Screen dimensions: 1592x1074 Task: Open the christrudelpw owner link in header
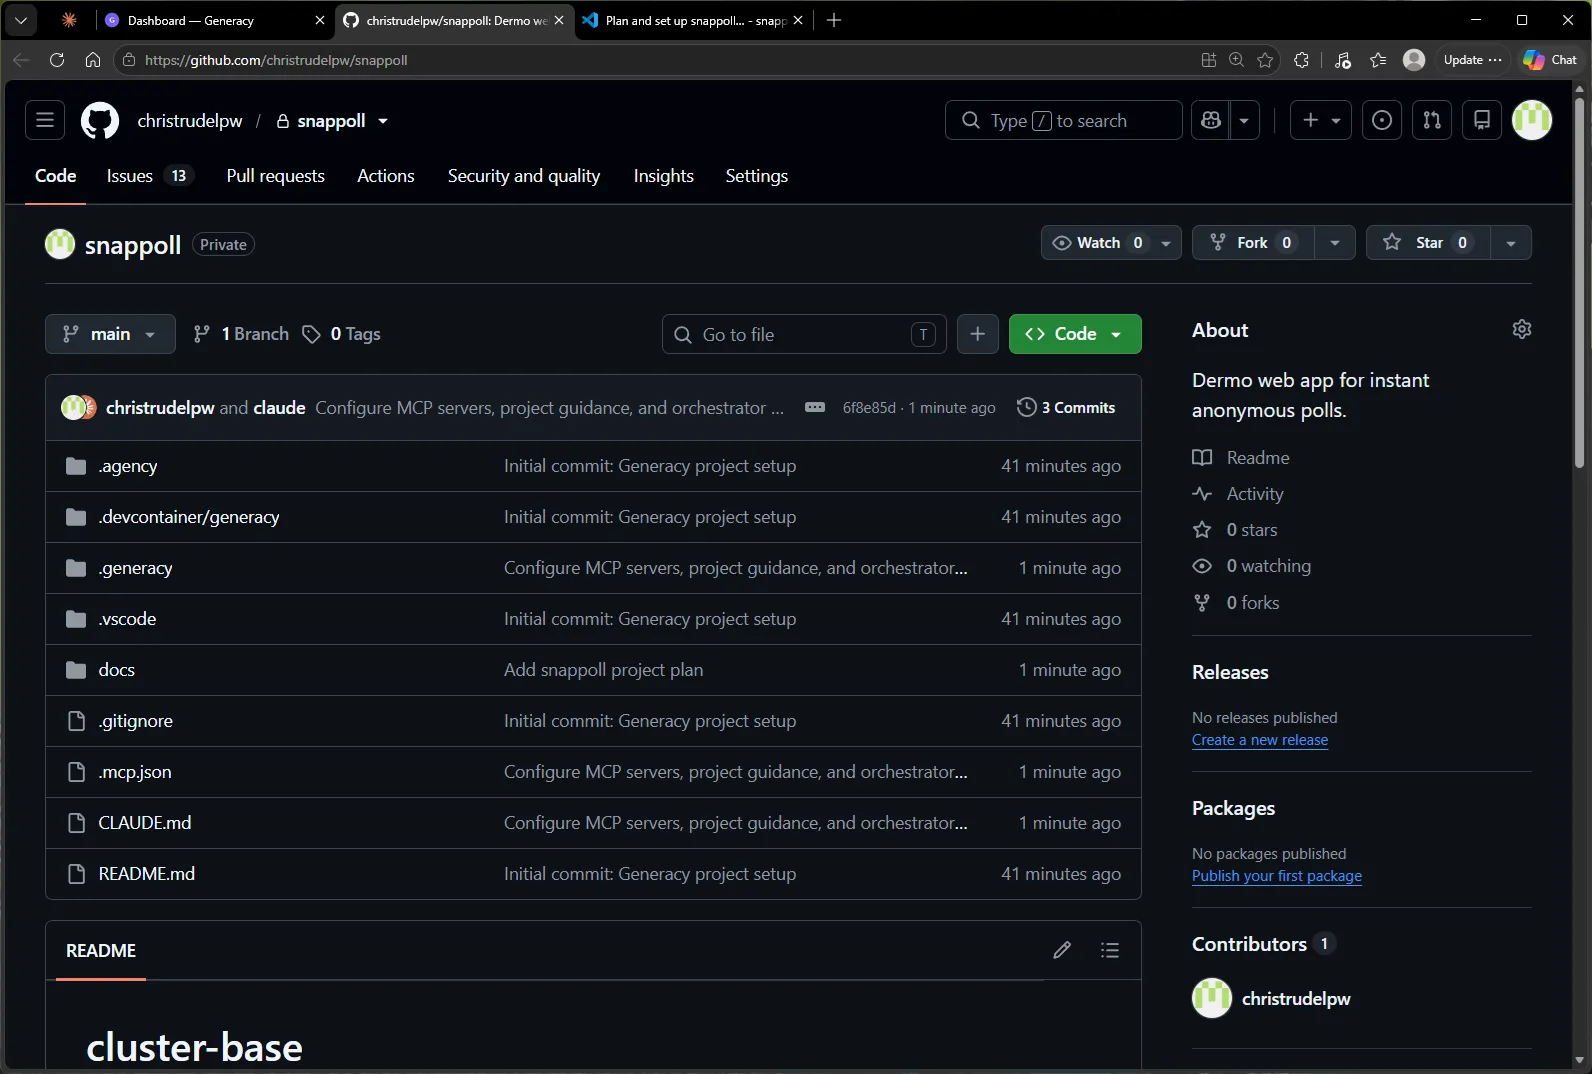click(190, 121)
